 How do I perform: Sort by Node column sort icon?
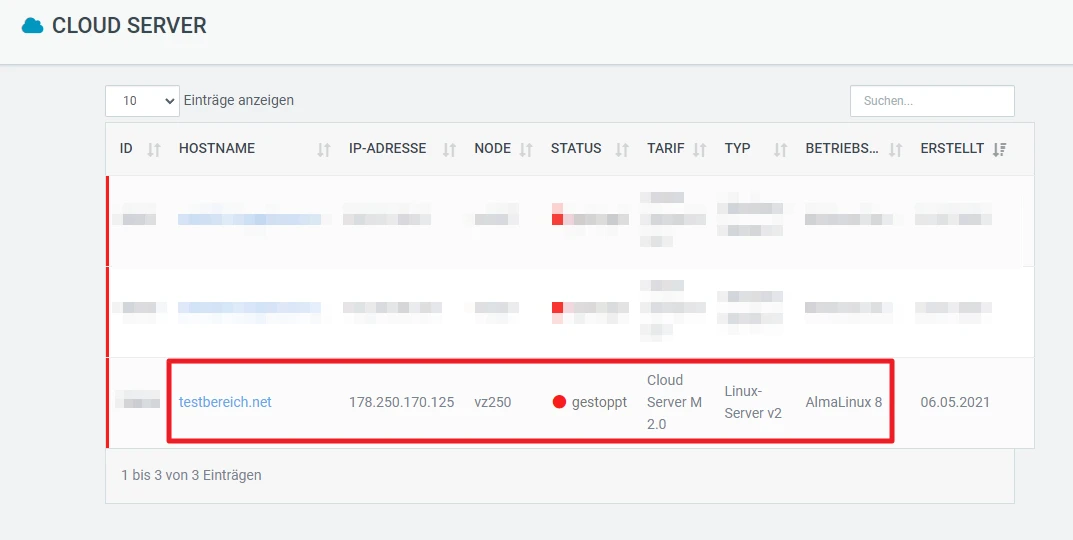pyautogui.click(x=526, y=149)
